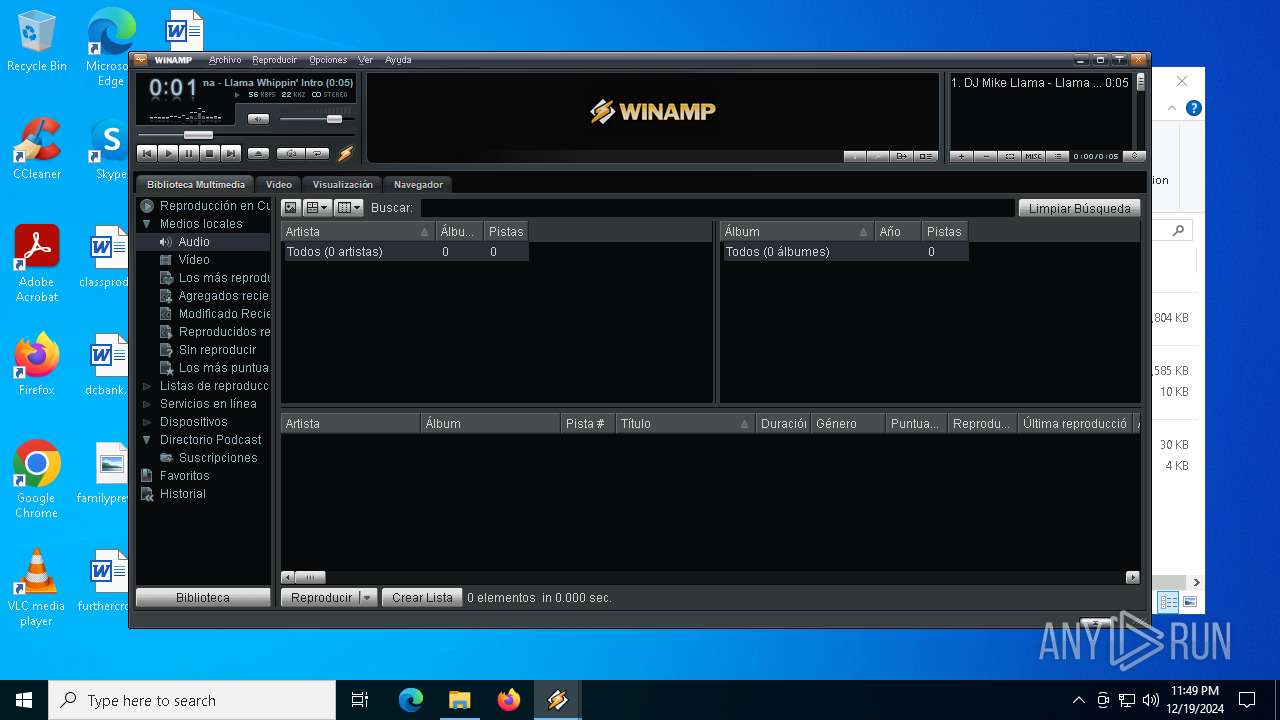Mute audio with the speaker button

pos(258,119)
